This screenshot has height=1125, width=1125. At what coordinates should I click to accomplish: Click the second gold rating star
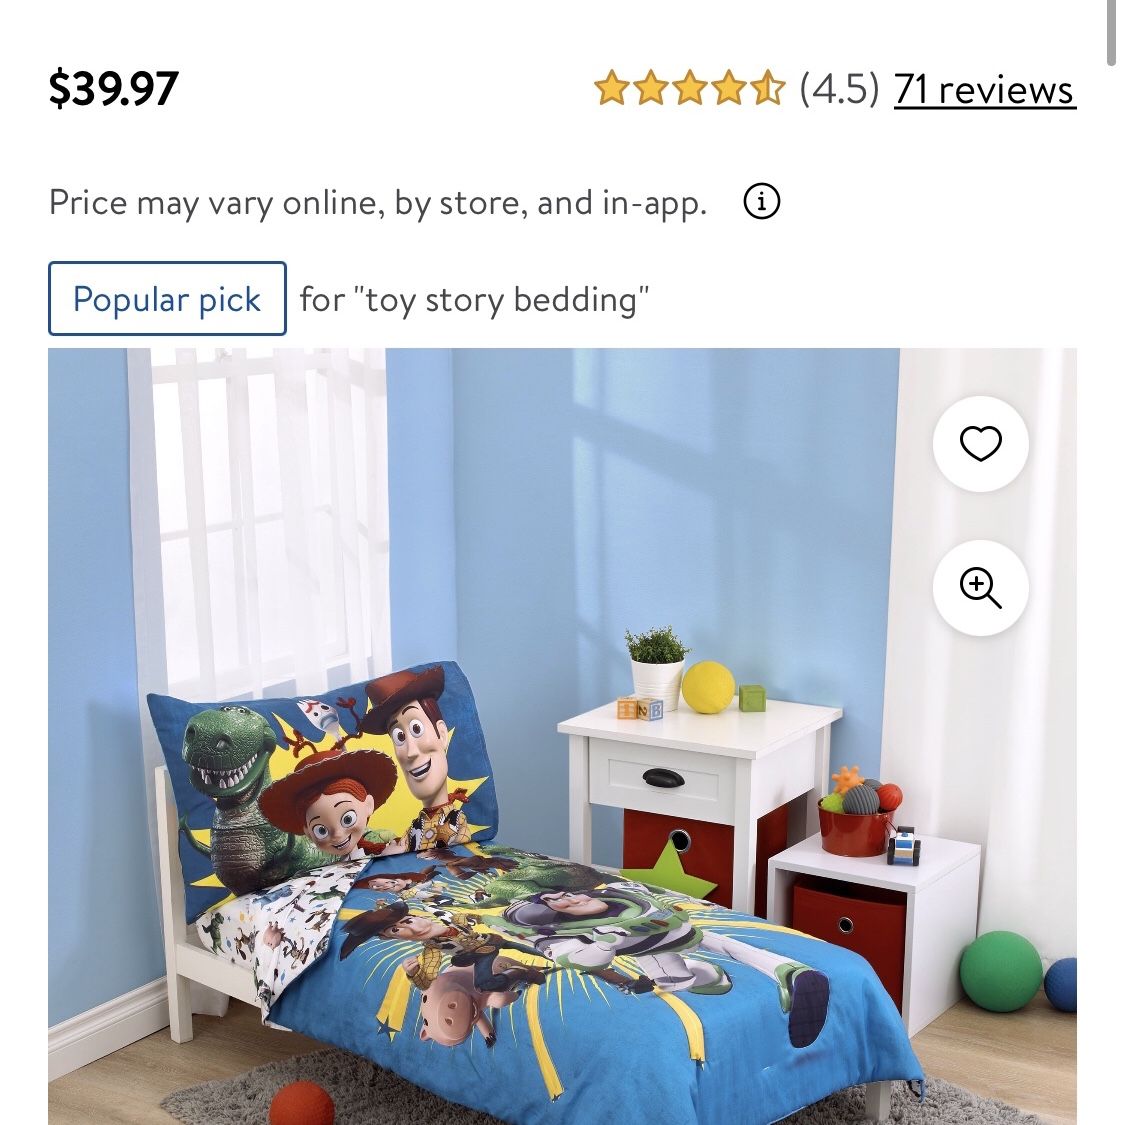[x=651, y=88]
